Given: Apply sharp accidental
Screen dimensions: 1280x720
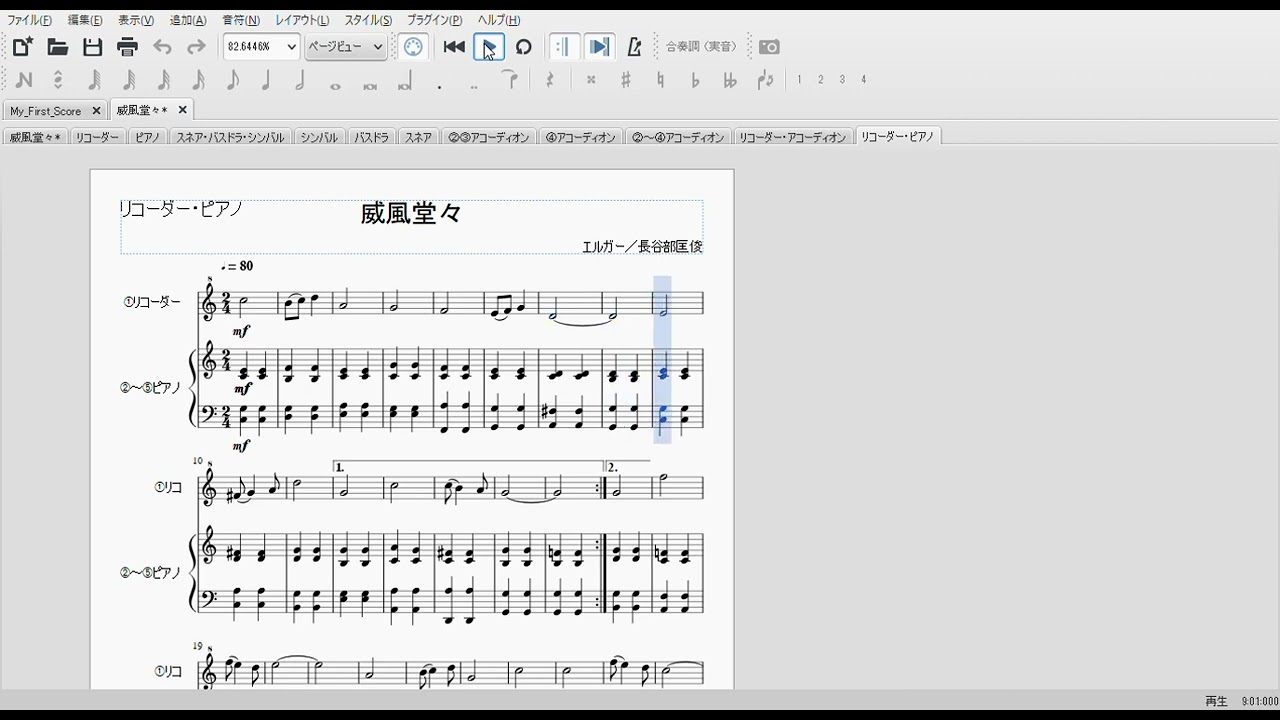Looking at the screenshot, I should click(x=626, y=80).
